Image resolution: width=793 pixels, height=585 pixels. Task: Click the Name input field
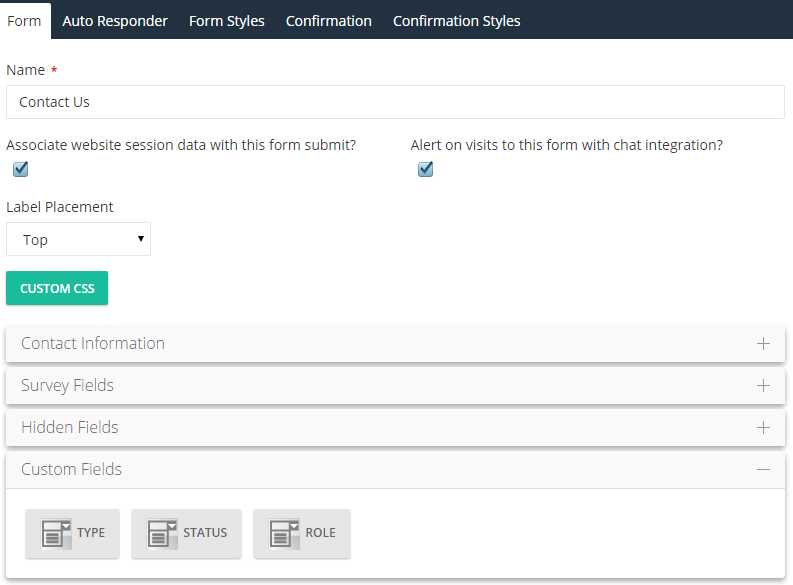click(x=395, y=102)
